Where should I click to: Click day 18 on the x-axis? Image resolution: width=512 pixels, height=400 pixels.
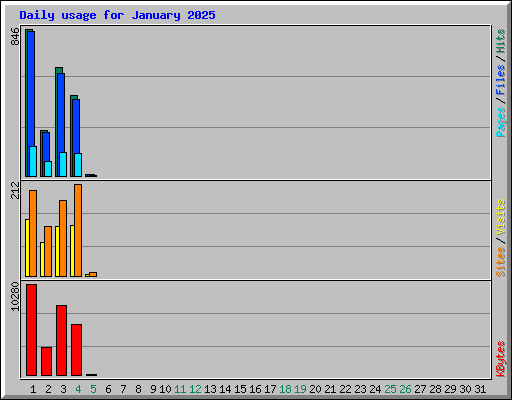(285, 389)
